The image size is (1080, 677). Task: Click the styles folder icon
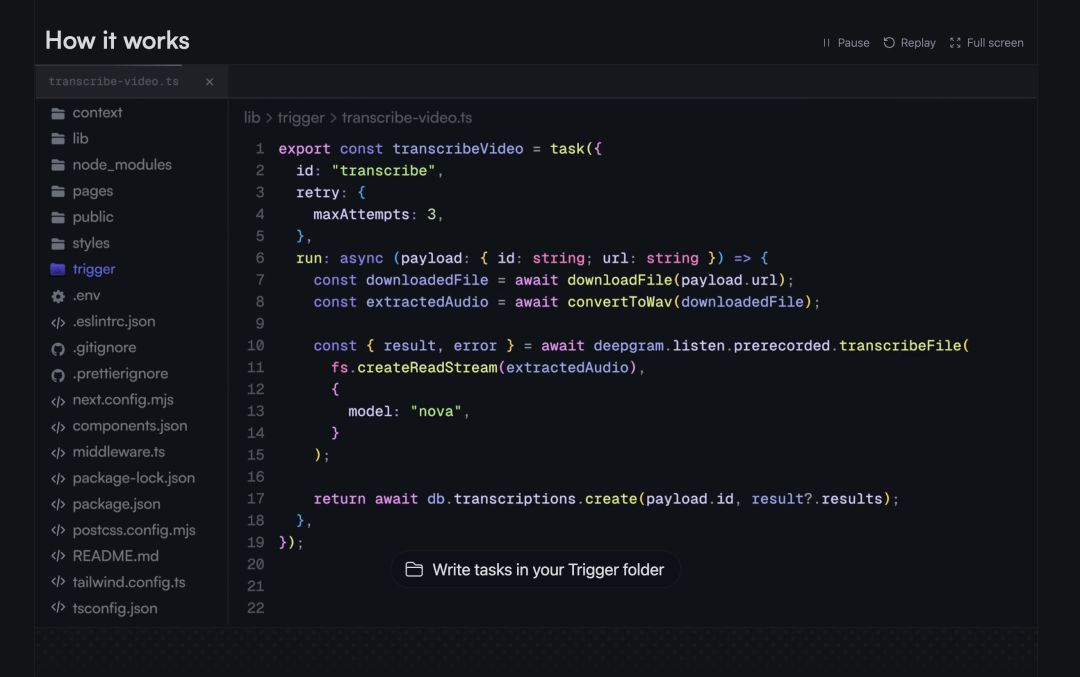(x=58, y=243)
